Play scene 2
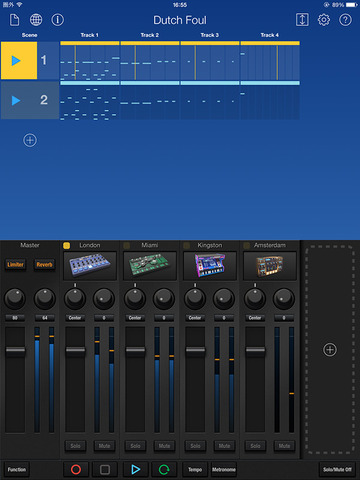Viewport: 360px width, 480px height. [16, 100]
